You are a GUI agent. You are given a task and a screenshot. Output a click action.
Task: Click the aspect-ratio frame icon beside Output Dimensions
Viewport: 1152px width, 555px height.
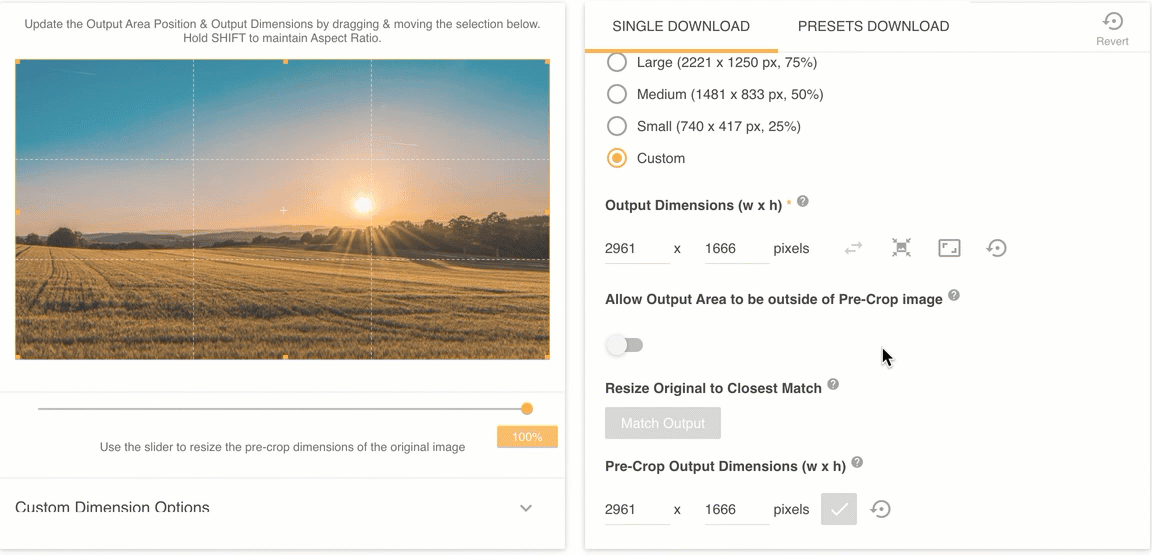[x=949, y=248]
